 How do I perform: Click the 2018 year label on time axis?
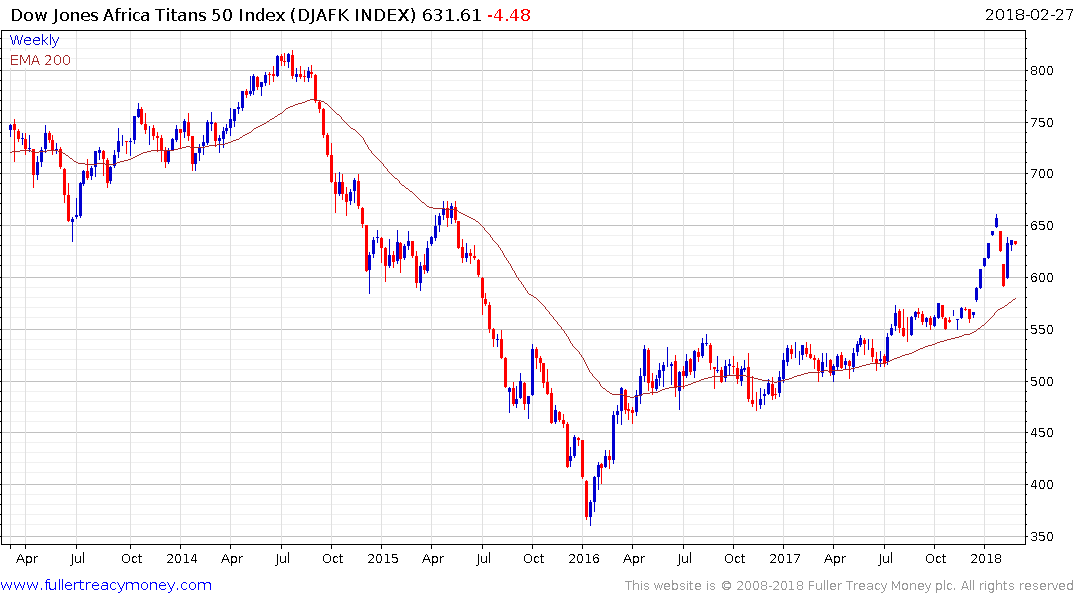coord(986,558)
